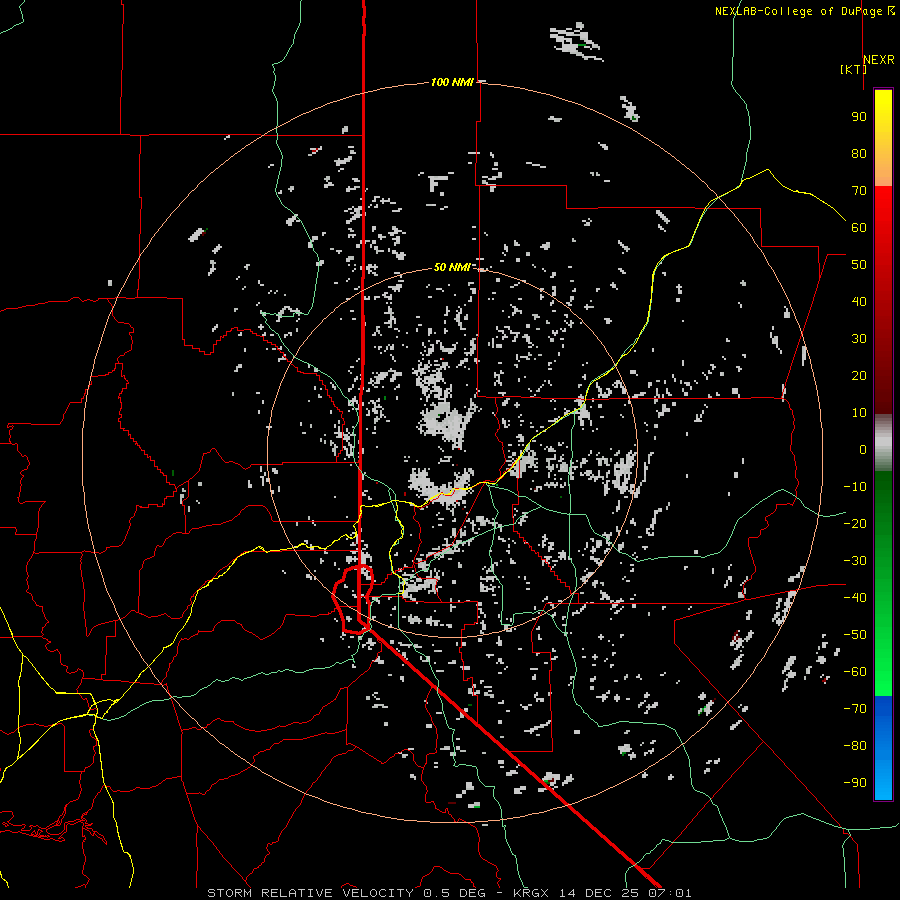This screenshot has width=900, height=900.
Task: Click the -20 value on the velocity scale
Action: click(855, 524)
